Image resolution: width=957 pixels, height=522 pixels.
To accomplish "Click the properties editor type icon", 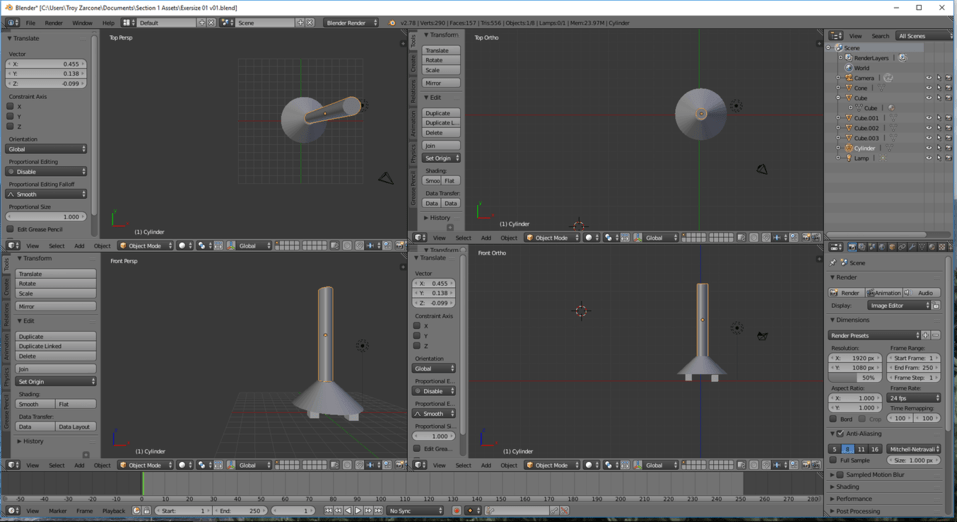I will 835,247.
